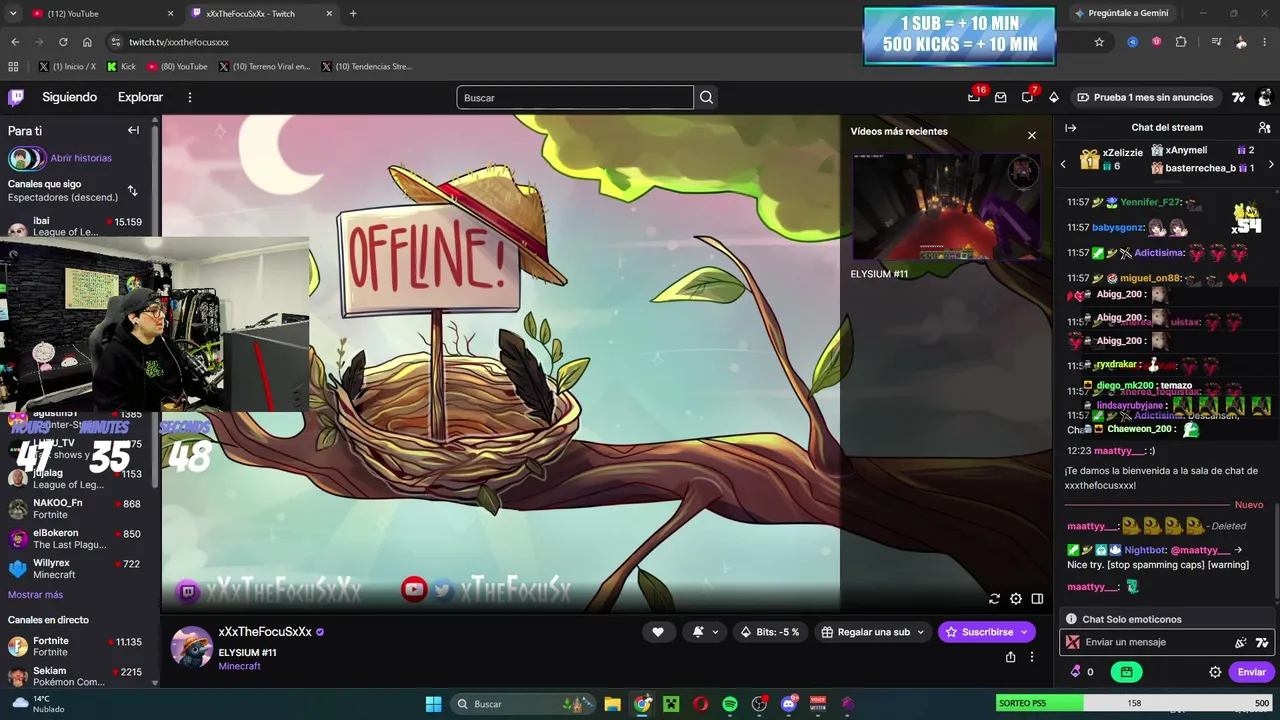Open elBokeron channel in the sidebar
The height and width of the screenshot is (720, 1280).
(75, 539)
